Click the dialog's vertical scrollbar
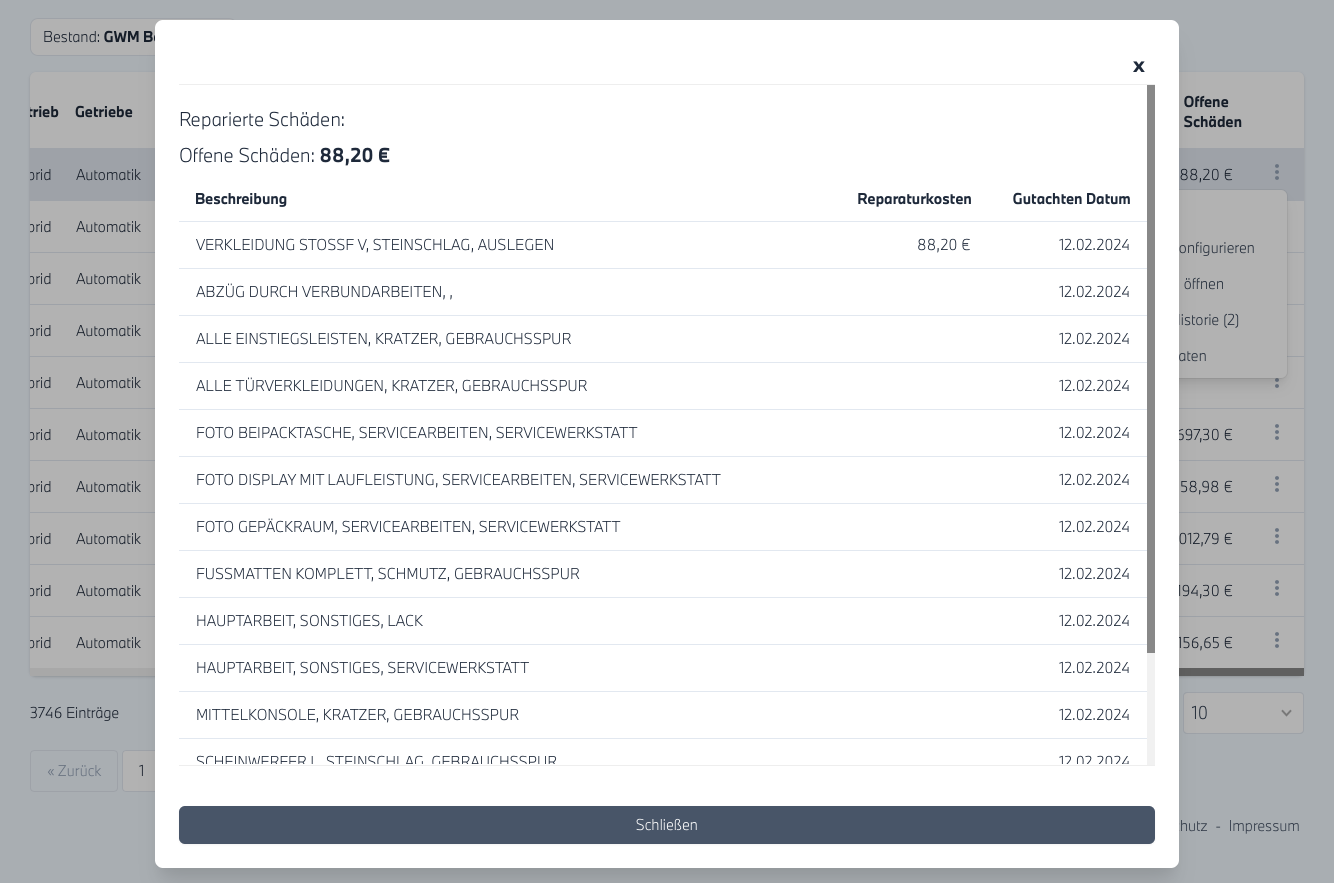This screenshot has height=883, width=1334. click(x=1150, y=370)
